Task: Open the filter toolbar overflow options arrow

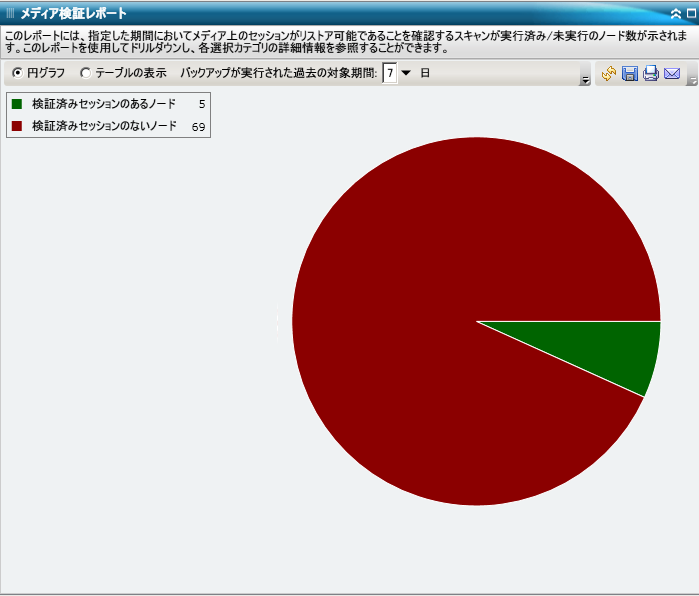Action: tap(585, 80)
